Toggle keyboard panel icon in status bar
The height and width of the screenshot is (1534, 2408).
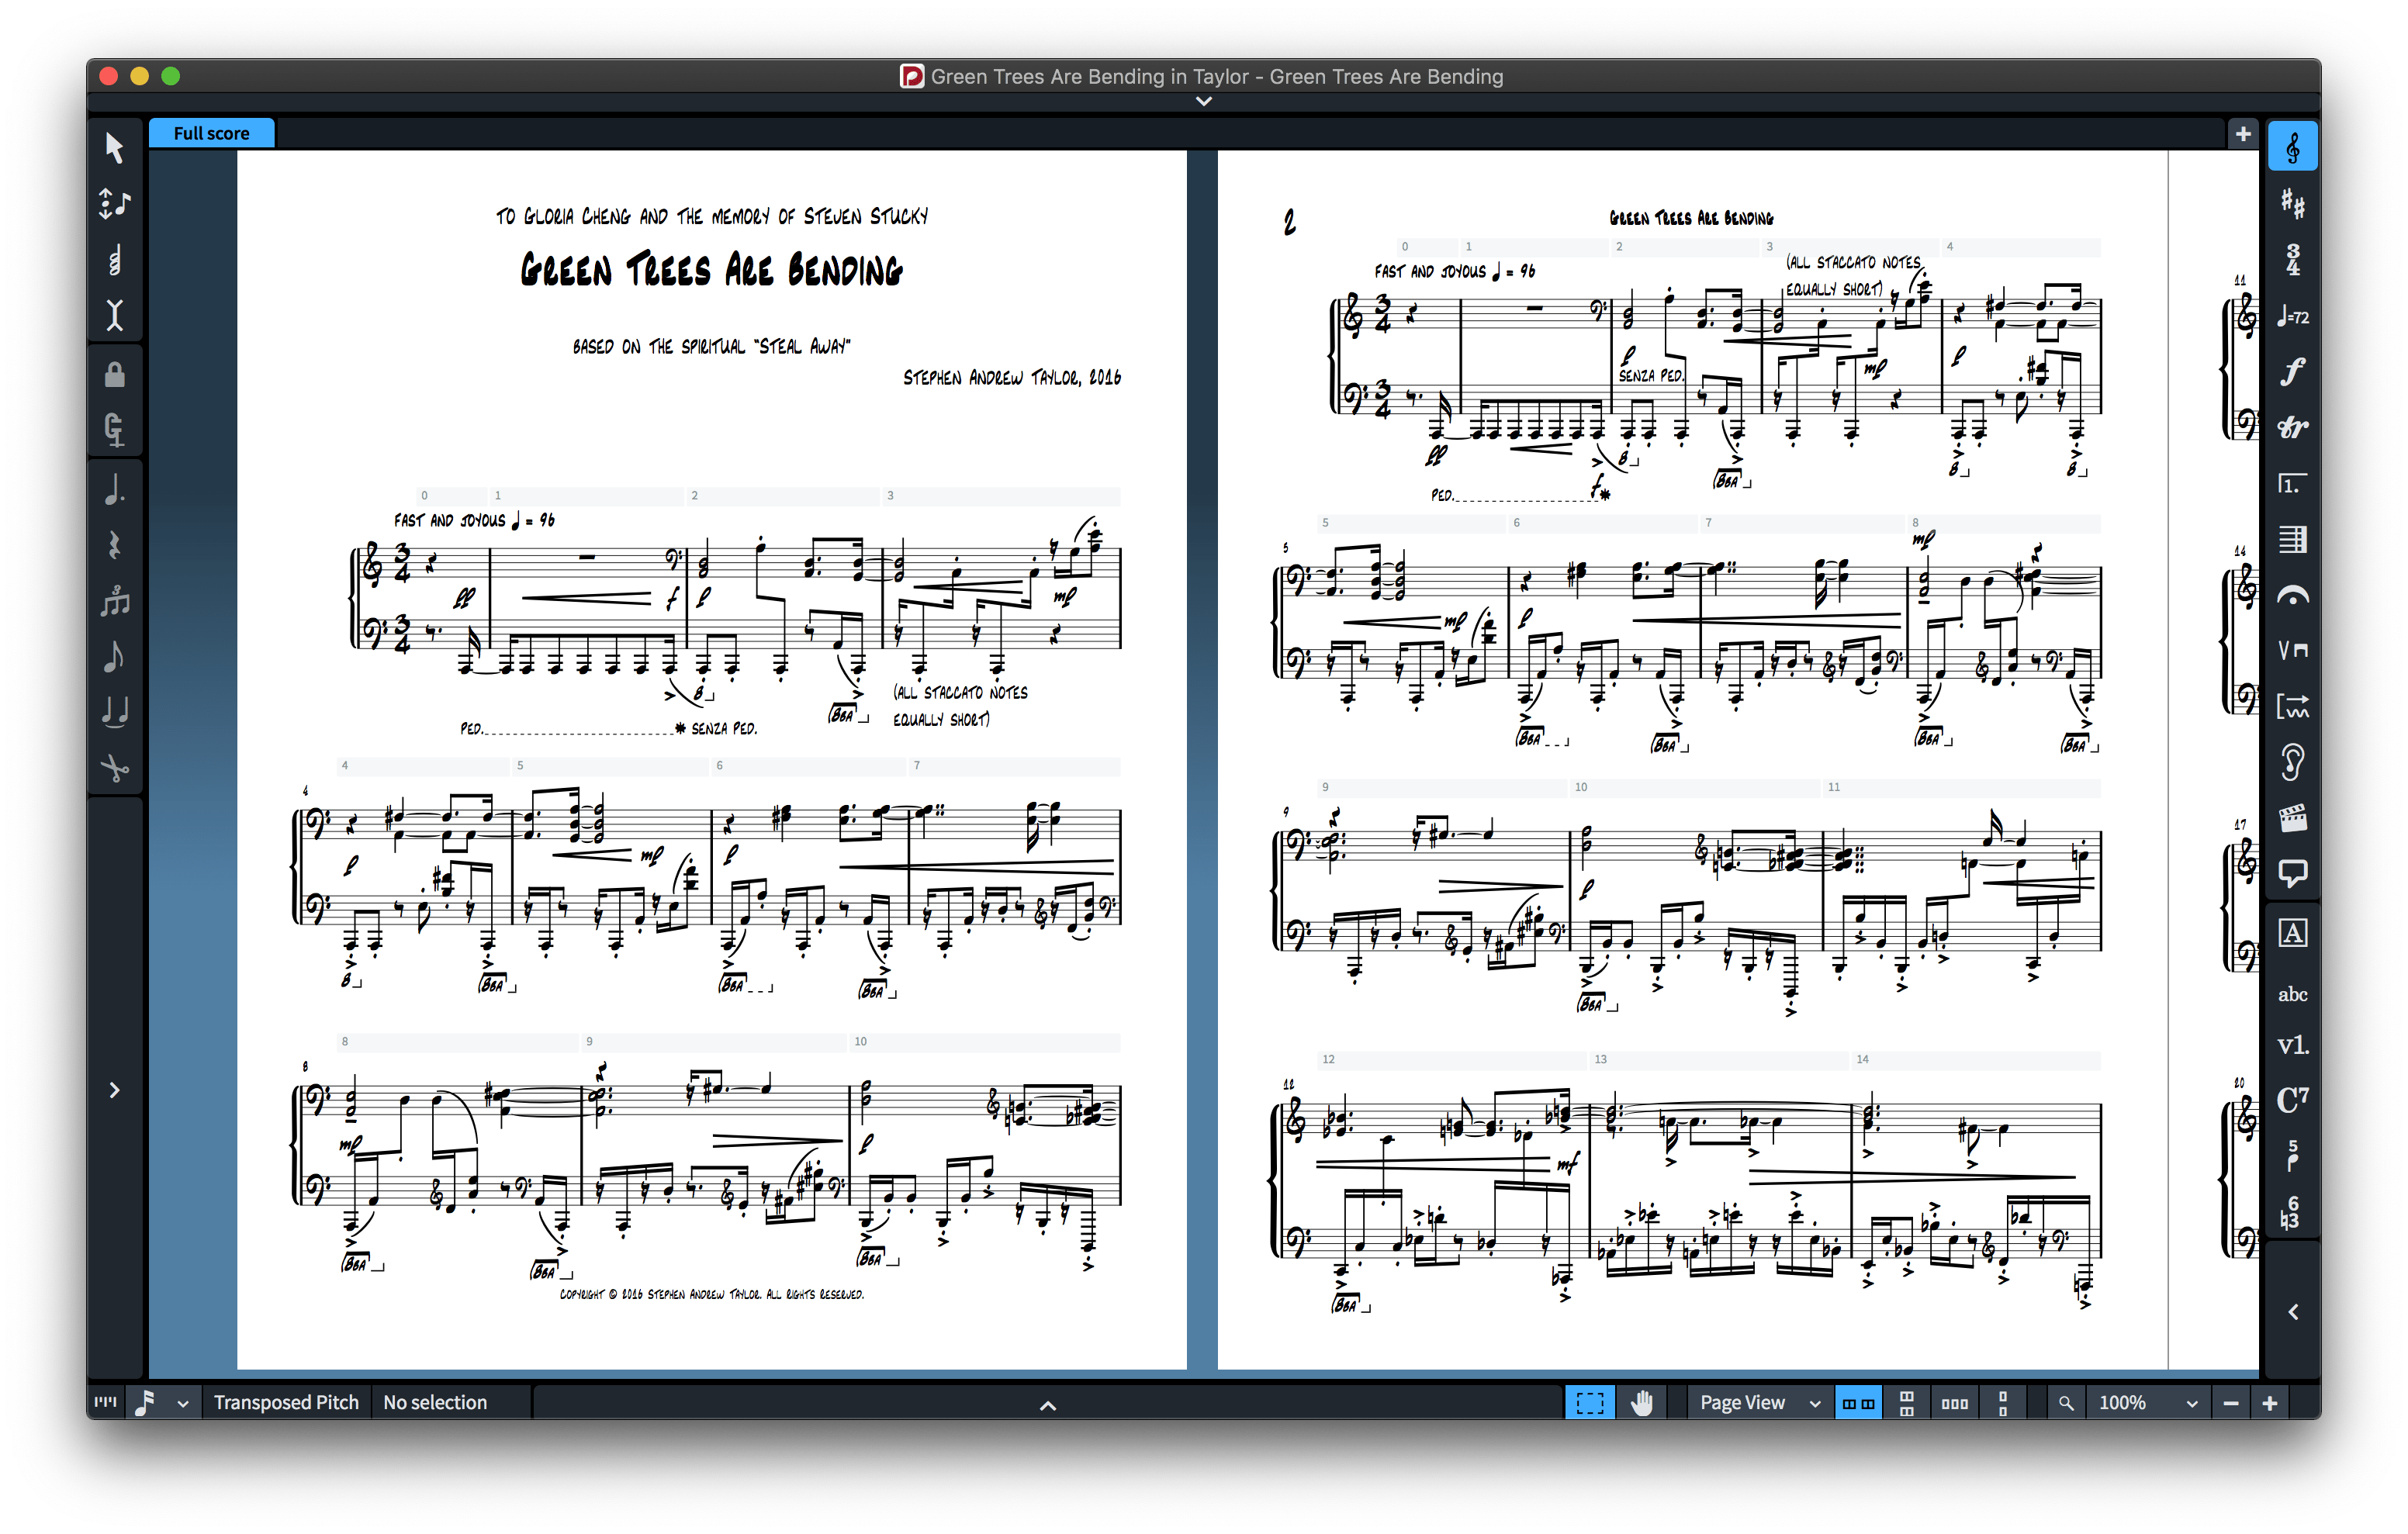105,1402
